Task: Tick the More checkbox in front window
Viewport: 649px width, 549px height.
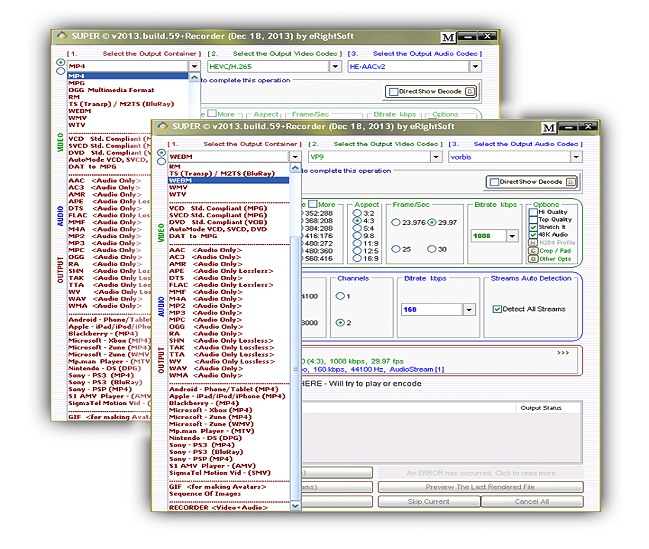Action: [313, 204]
